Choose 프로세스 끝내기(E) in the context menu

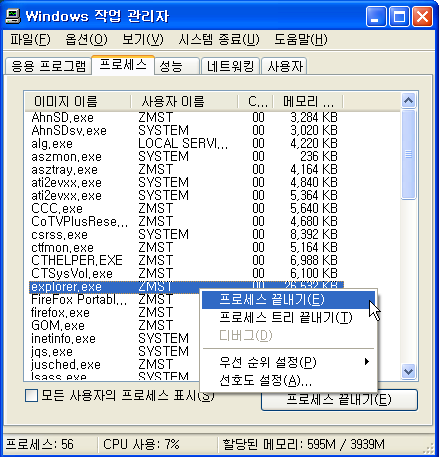pos(288,300)
